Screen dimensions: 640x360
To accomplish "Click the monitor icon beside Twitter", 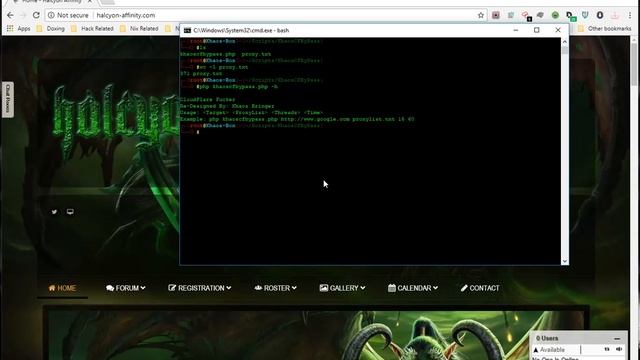I will [x=70, y=211].
